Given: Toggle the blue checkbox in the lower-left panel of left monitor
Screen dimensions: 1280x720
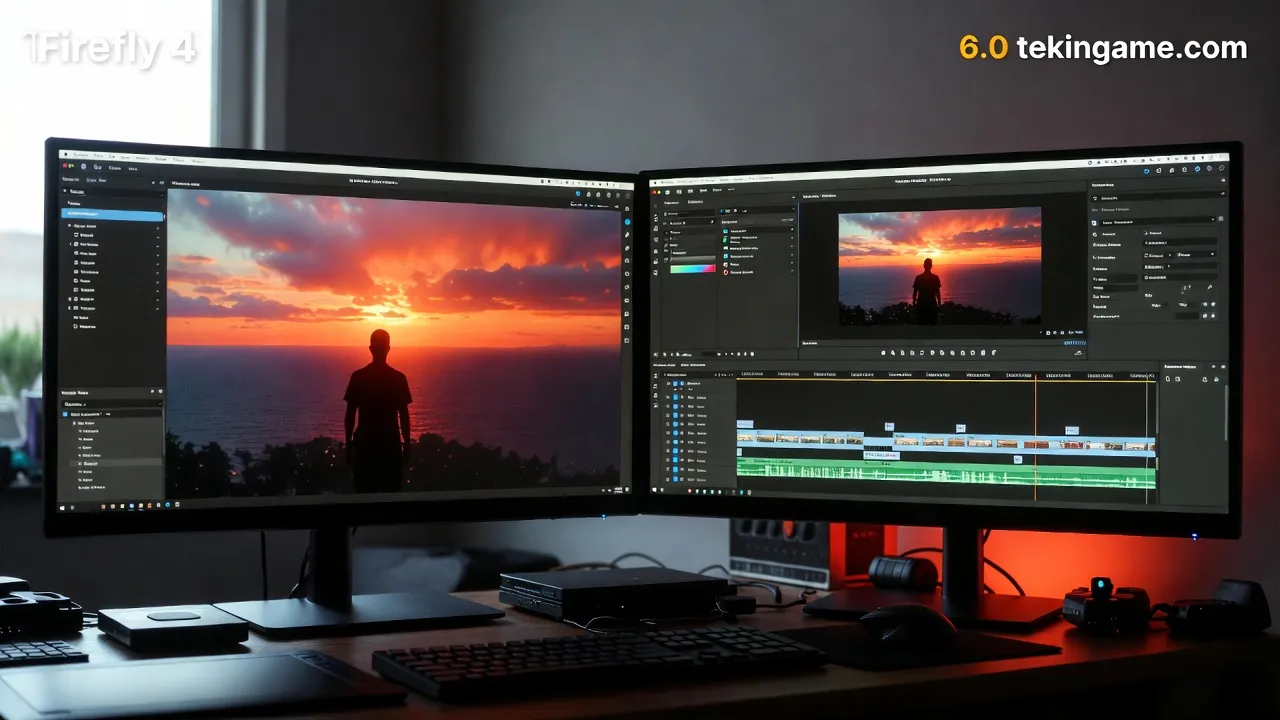Looking at the screenshot, I should coord(65,413).
